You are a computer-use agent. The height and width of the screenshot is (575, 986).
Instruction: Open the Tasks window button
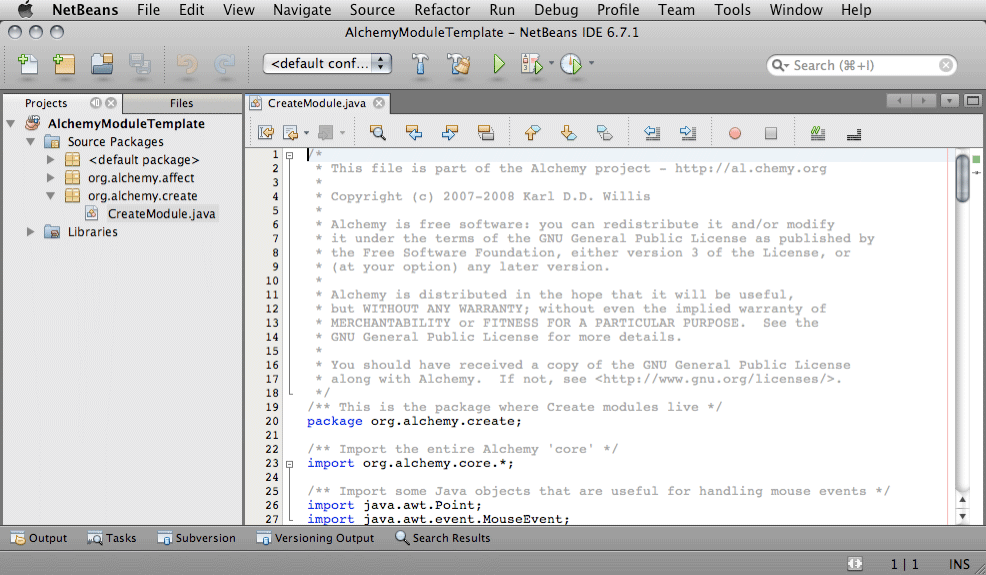[x=112, y=539]
